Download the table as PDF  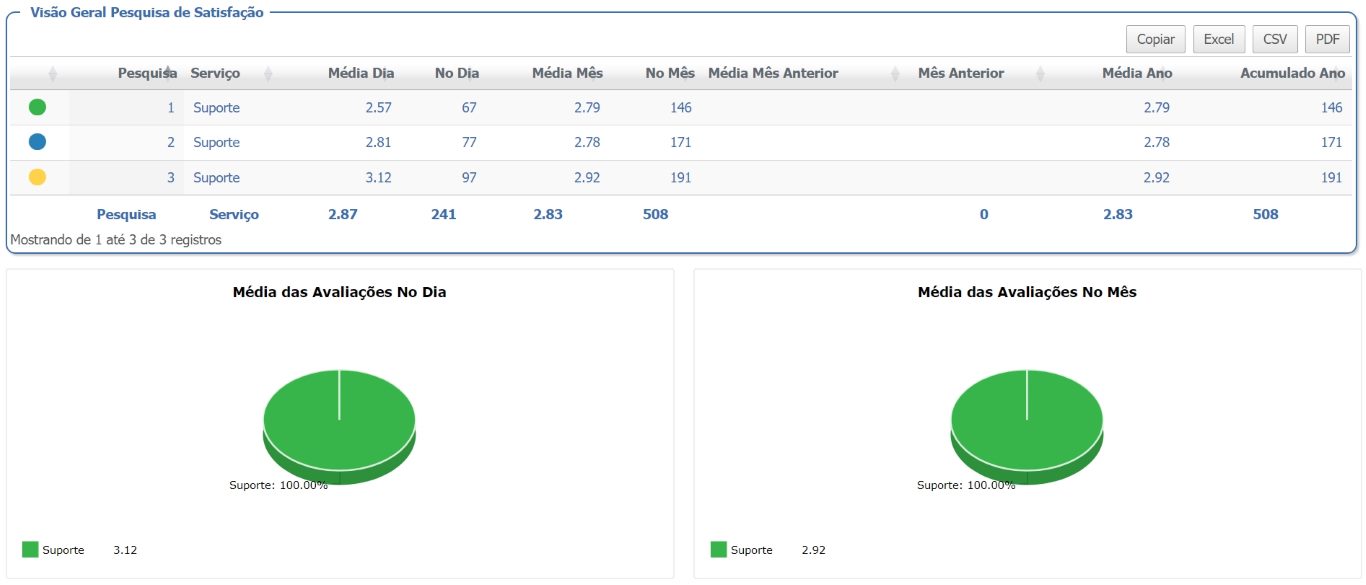(1327, 39)
